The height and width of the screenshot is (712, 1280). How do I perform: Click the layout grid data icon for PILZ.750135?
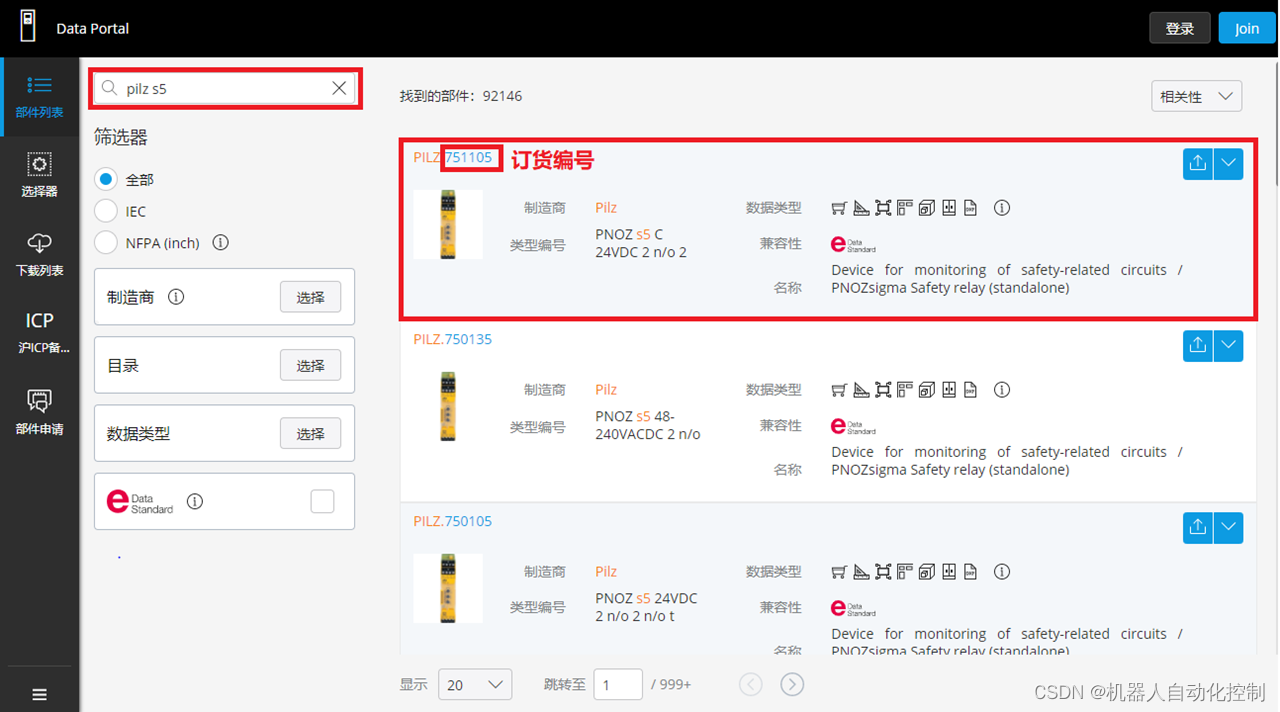[905, 390]
